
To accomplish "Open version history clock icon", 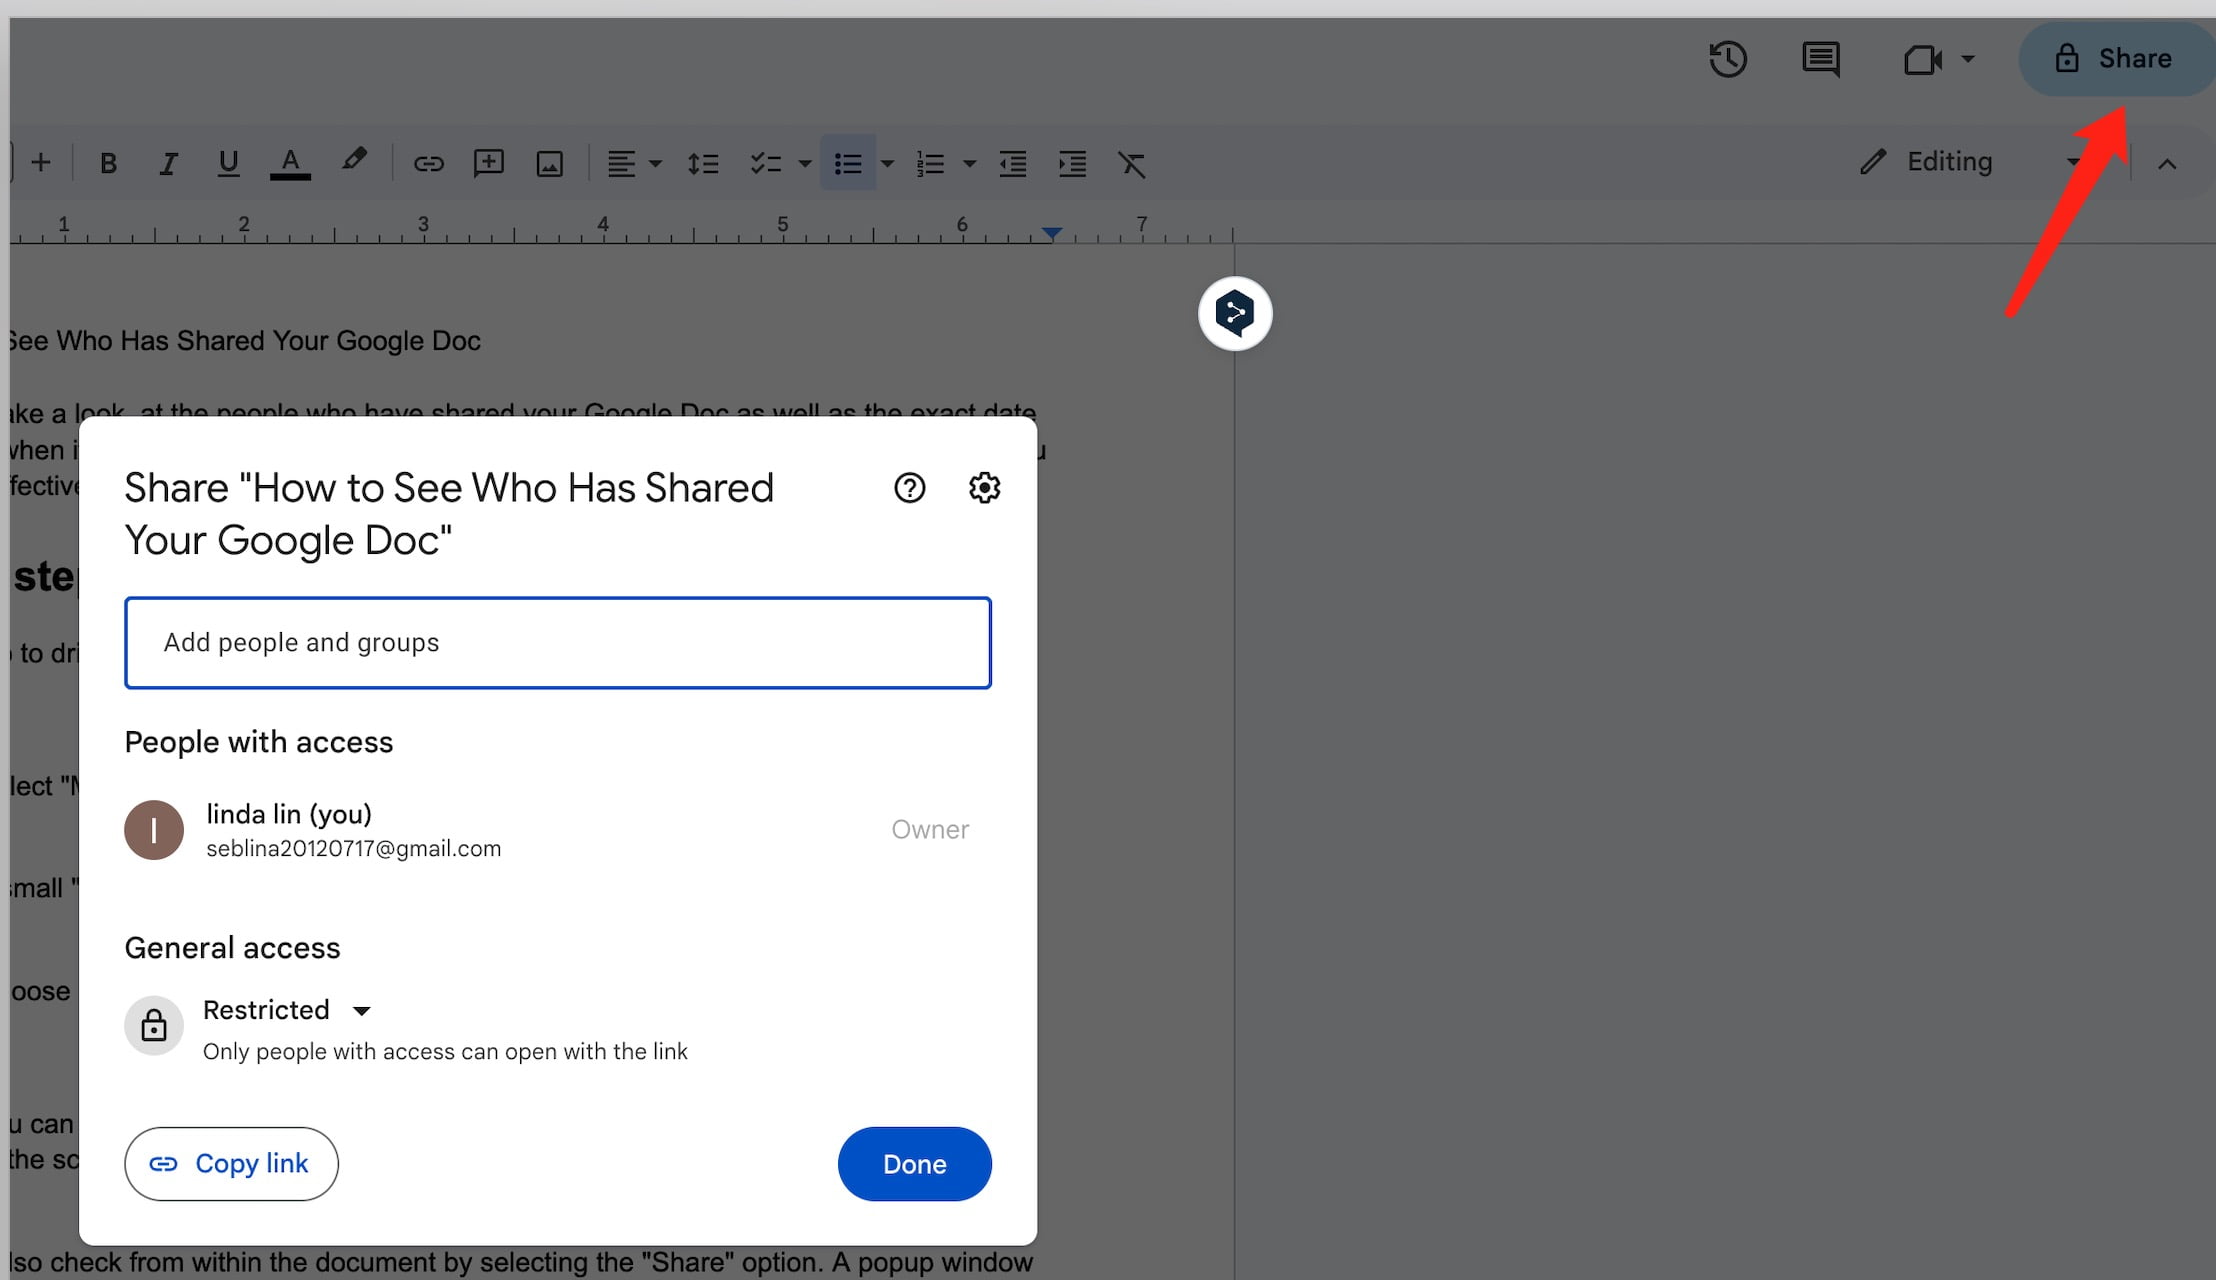I will tap(1728, 59).
